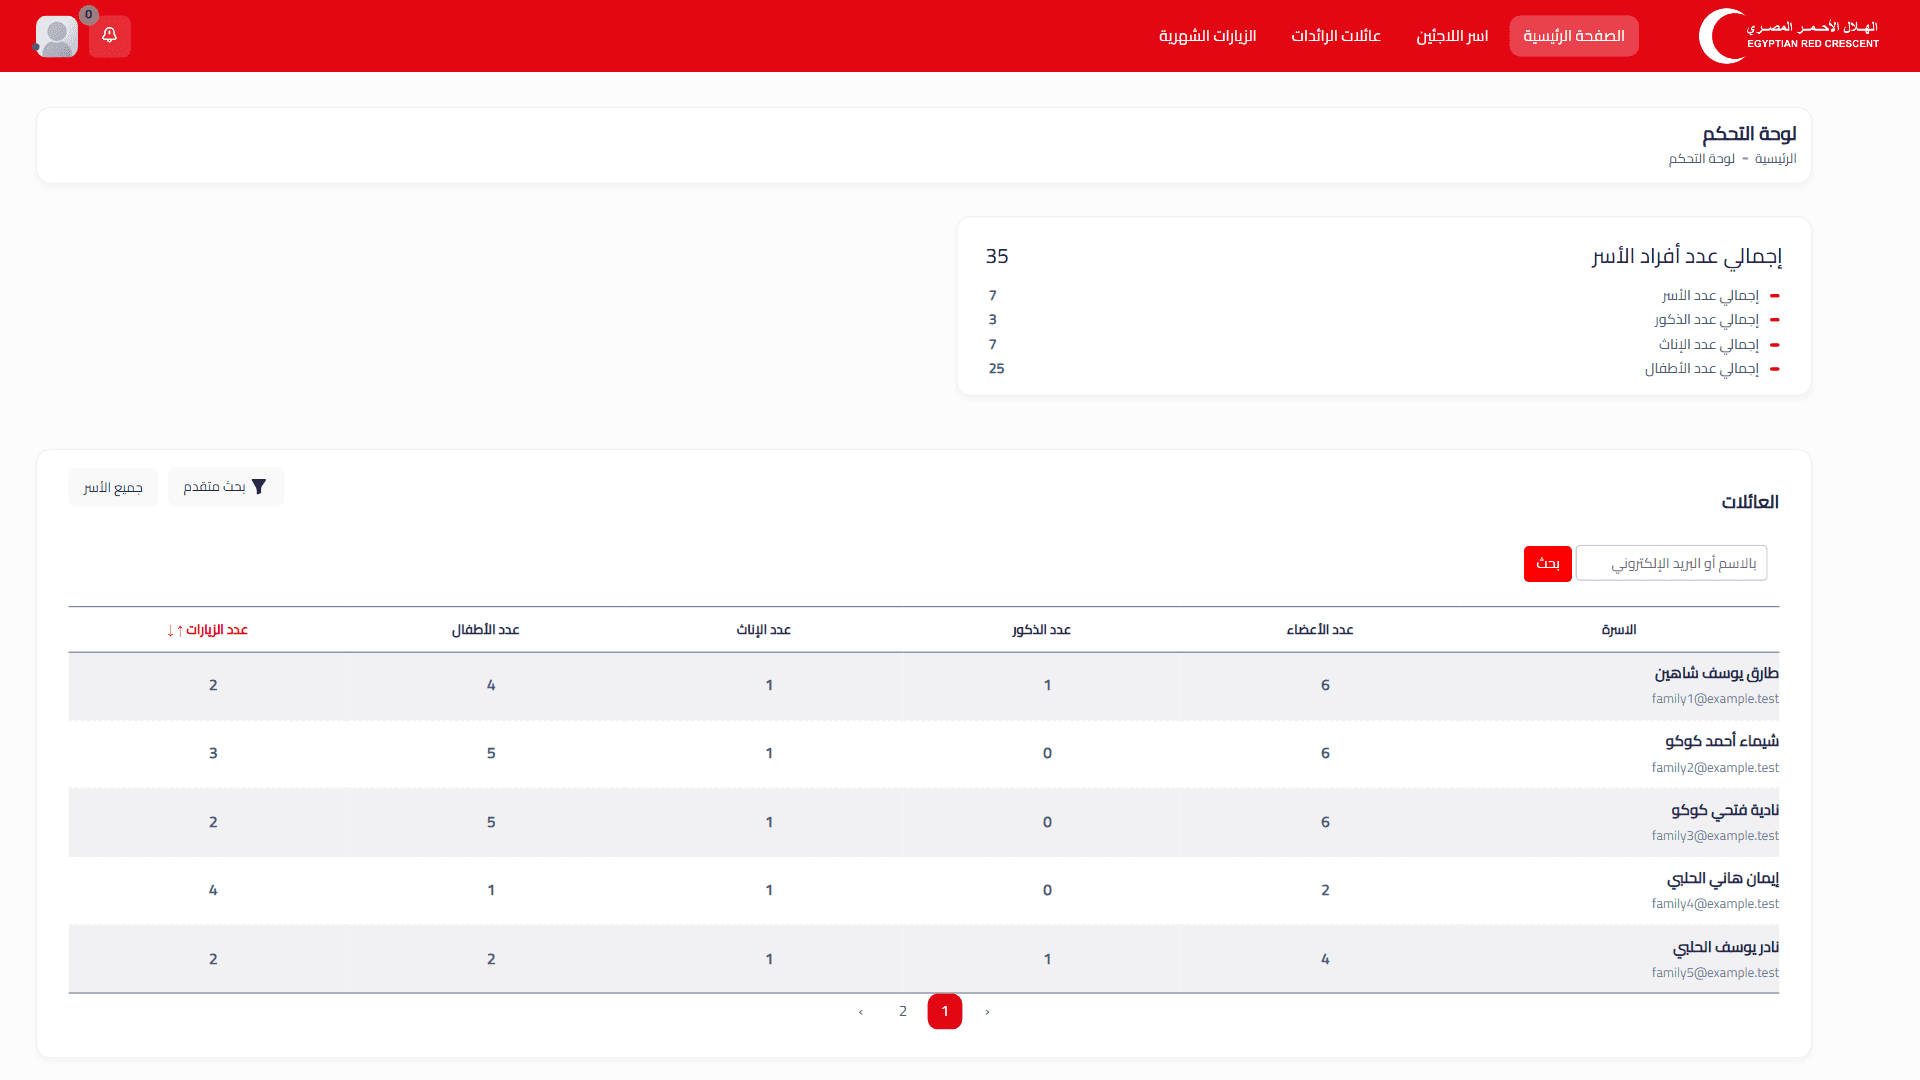Click the جميع الأسر button

[x=113, y=487]
